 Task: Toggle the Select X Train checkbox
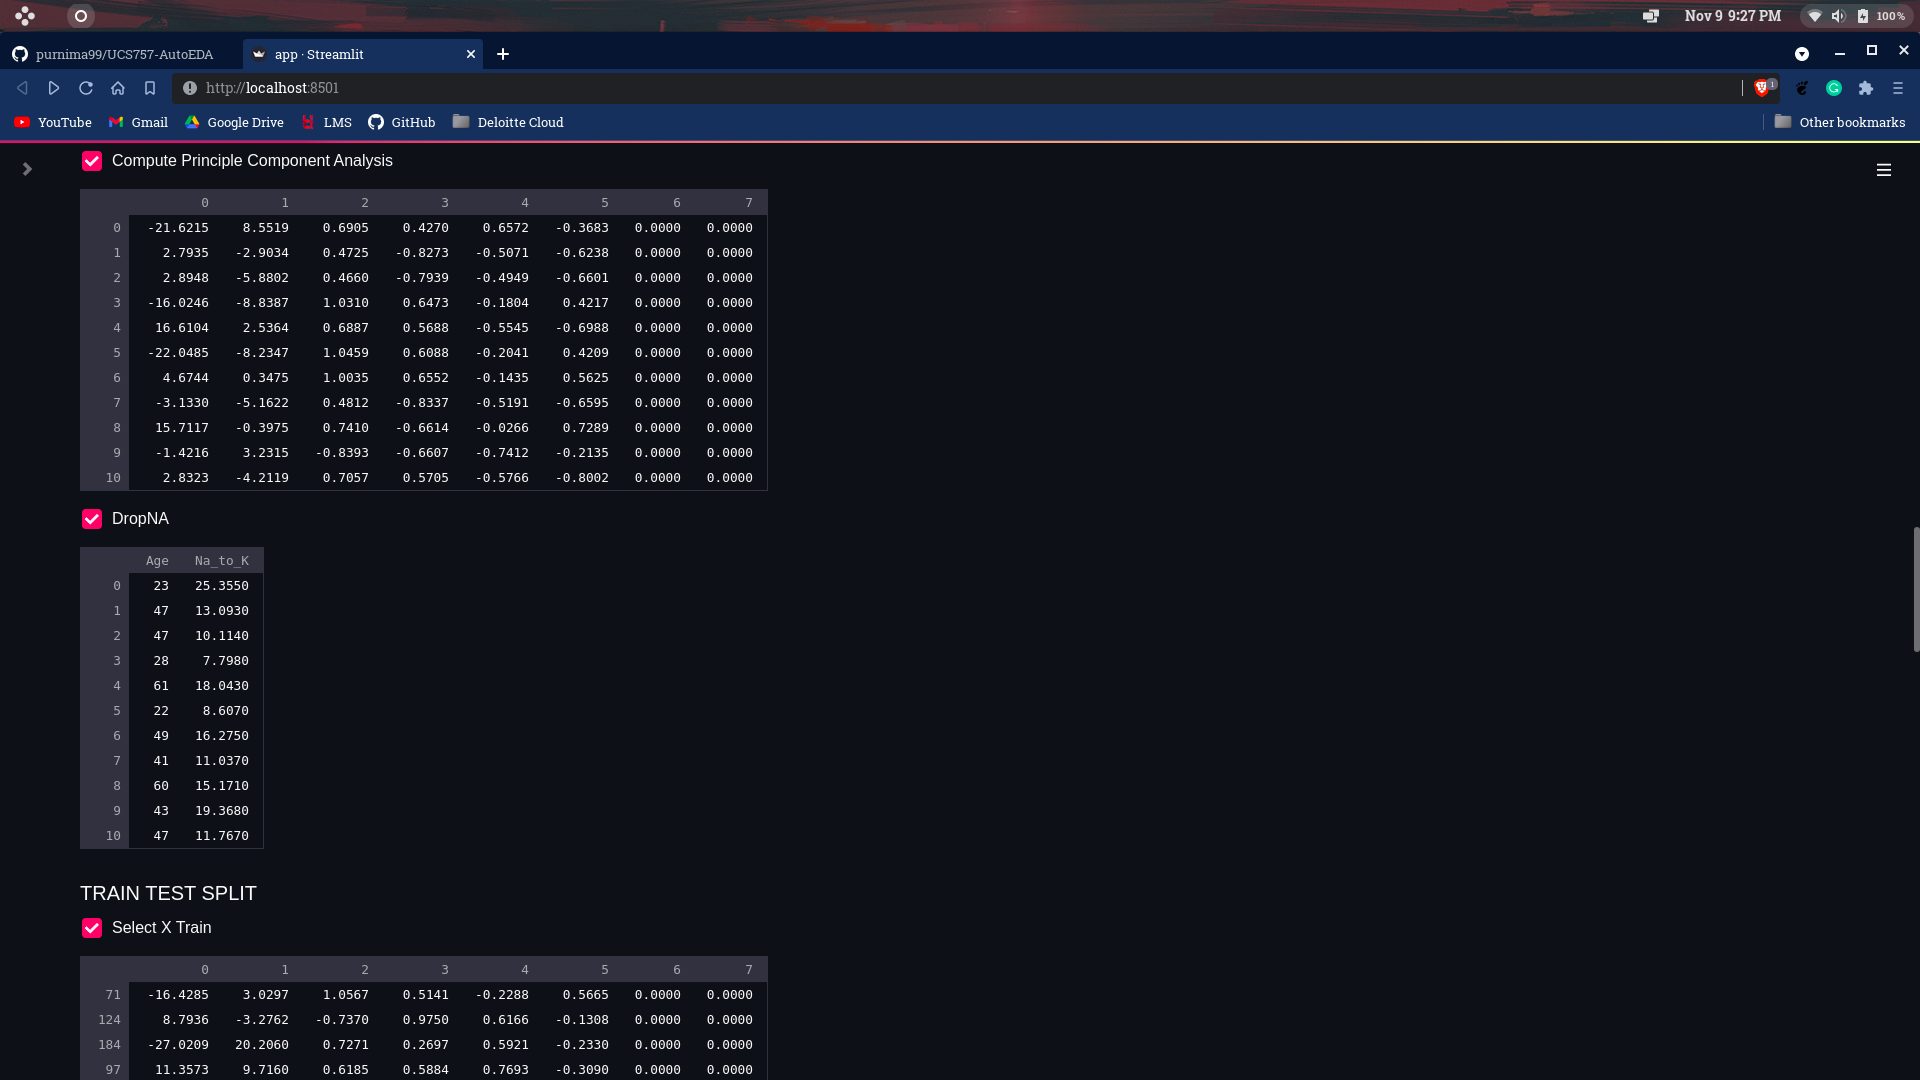(92, 928)
